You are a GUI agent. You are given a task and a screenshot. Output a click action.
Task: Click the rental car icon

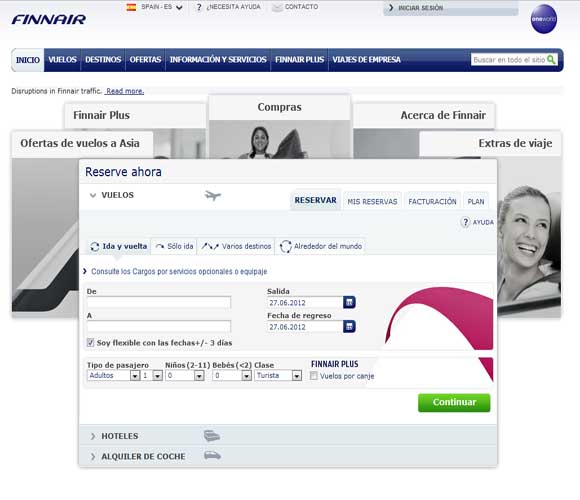(212, 455)
